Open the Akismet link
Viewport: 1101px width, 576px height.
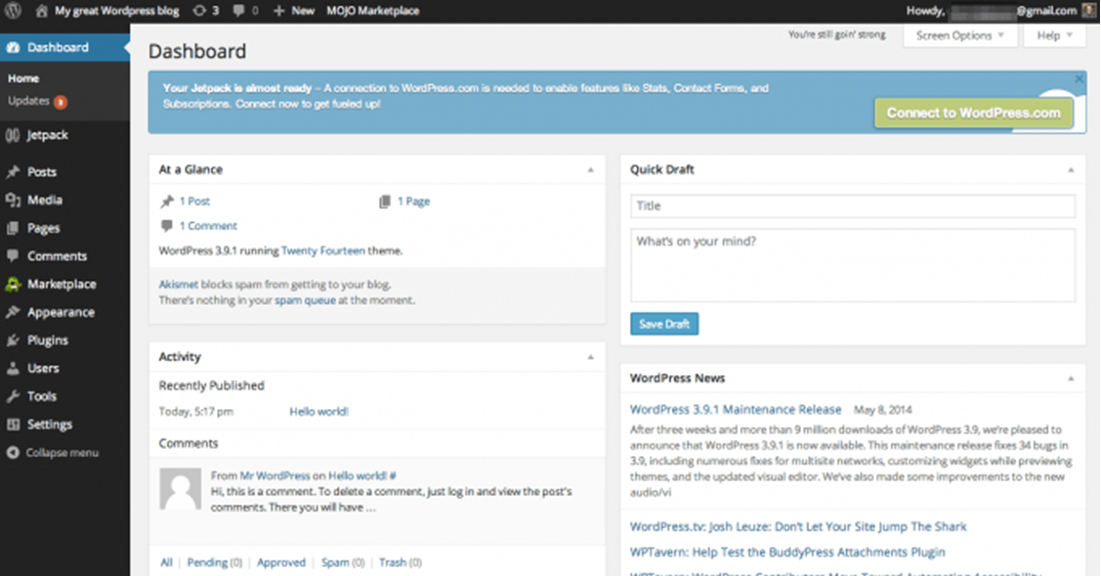(178, 284)
